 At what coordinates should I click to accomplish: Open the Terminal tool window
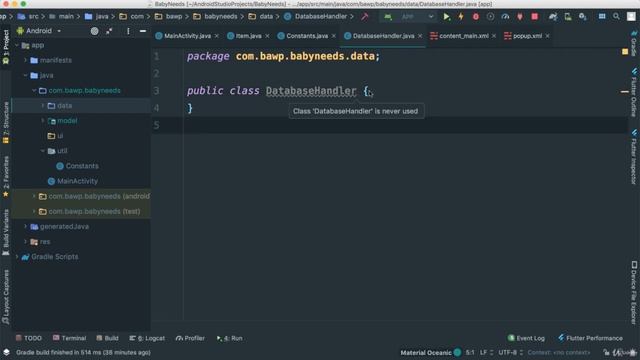pos(69,338)
